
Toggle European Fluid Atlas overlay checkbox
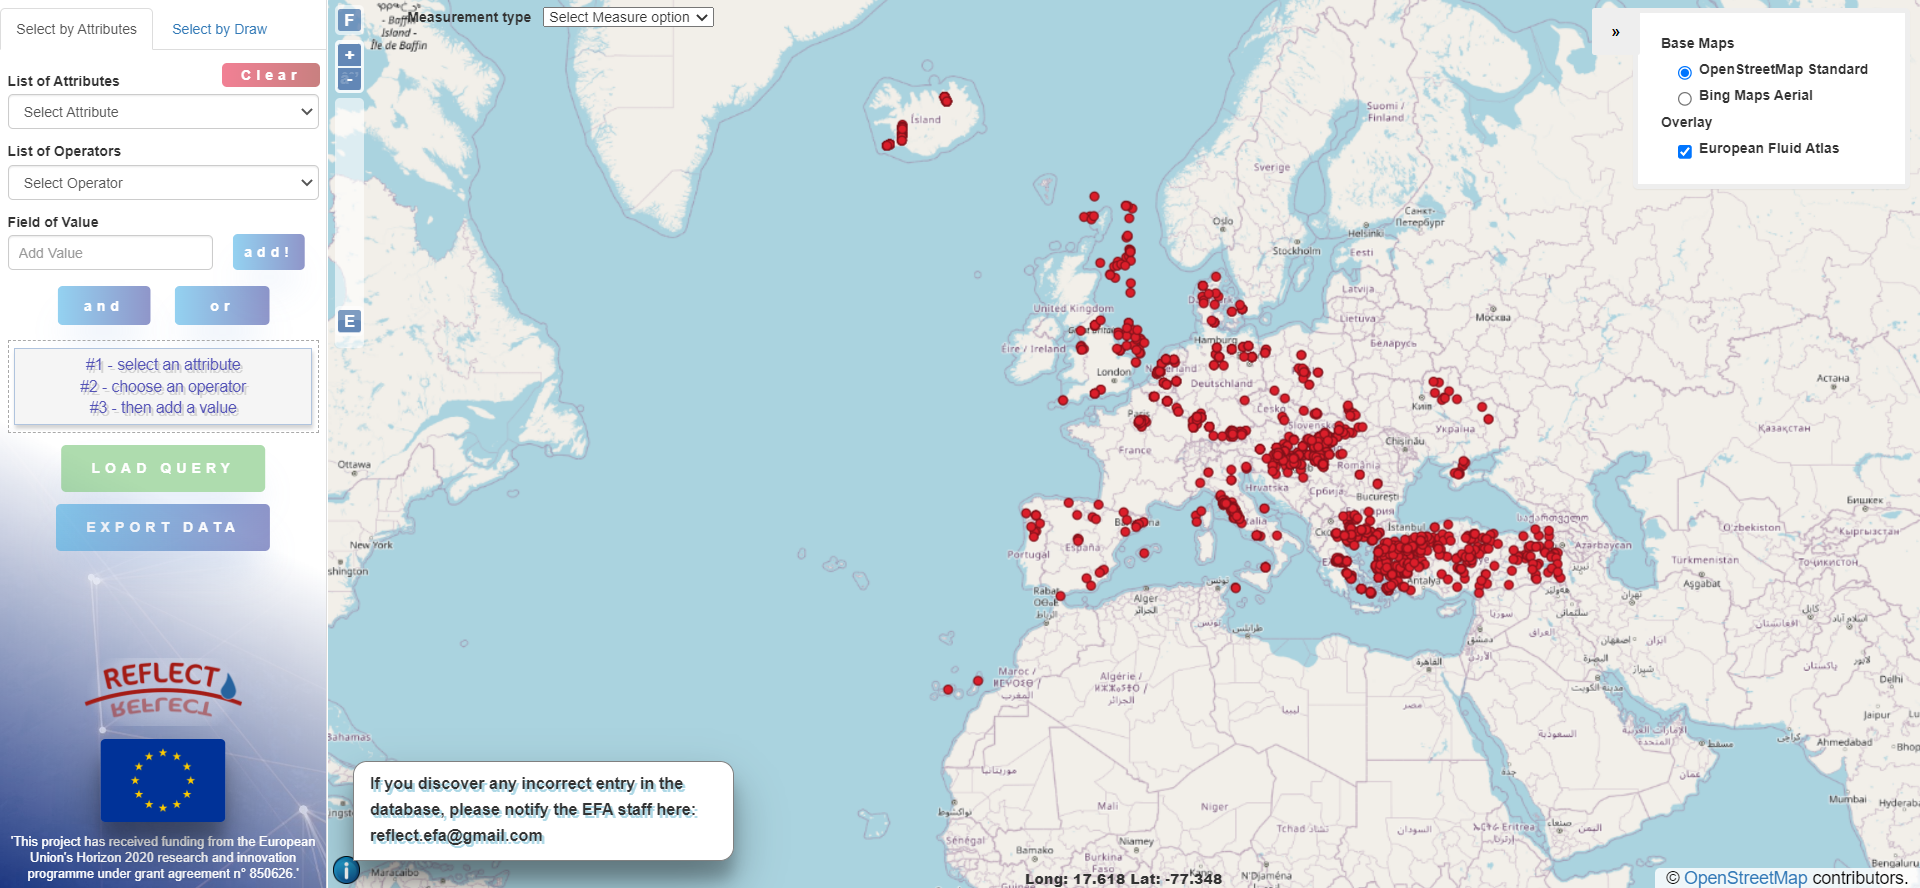[1685, 151]
